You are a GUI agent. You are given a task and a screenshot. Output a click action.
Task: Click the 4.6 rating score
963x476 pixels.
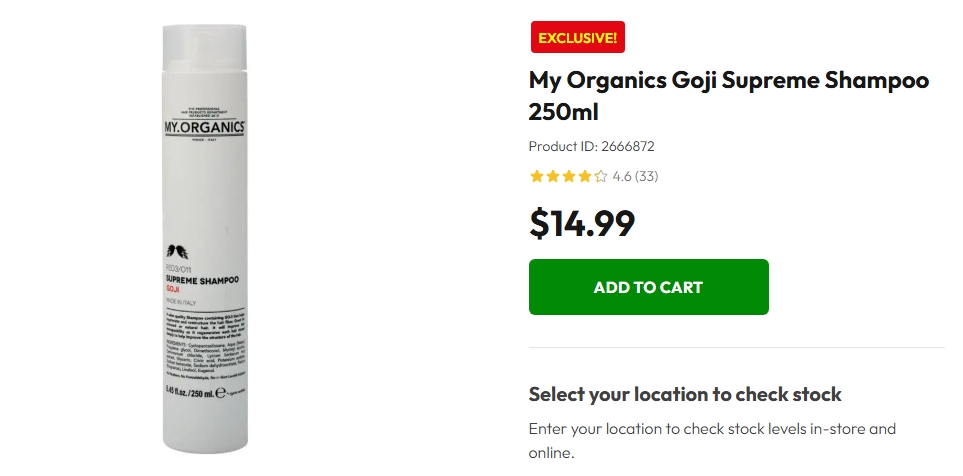point(621,177)
